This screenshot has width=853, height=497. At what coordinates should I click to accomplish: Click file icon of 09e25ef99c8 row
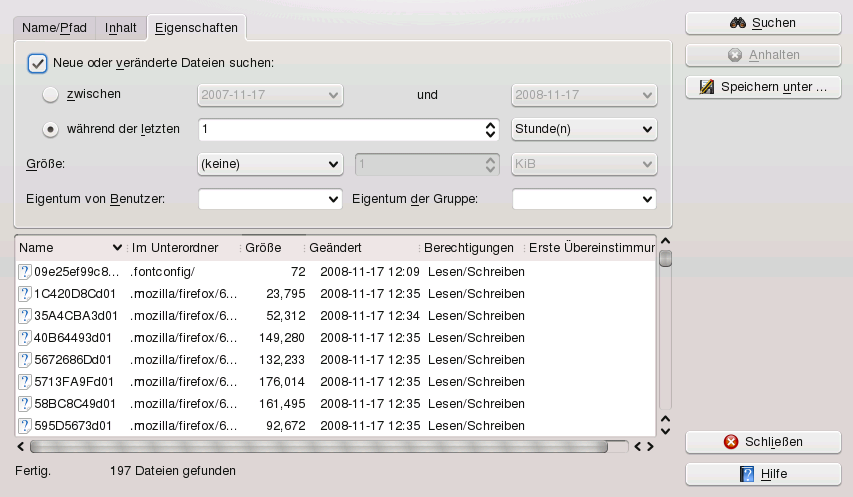24,272
